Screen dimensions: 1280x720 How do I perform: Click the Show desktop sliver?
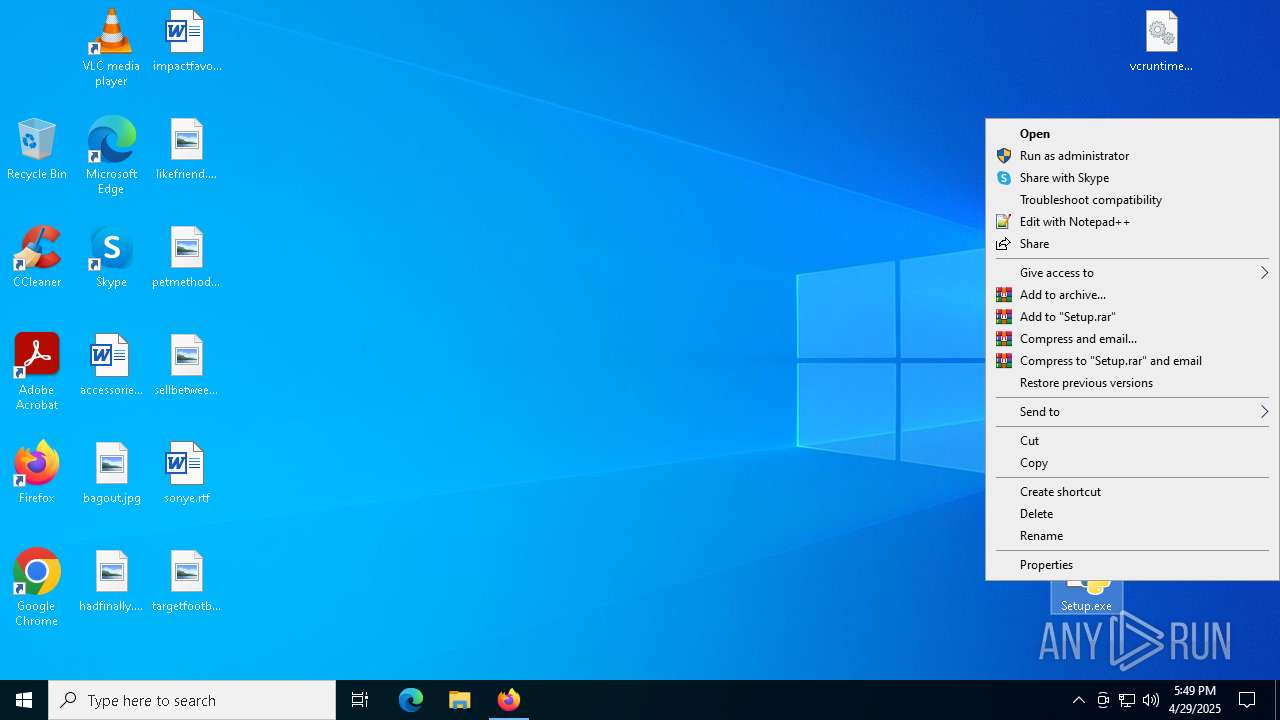1277,700
